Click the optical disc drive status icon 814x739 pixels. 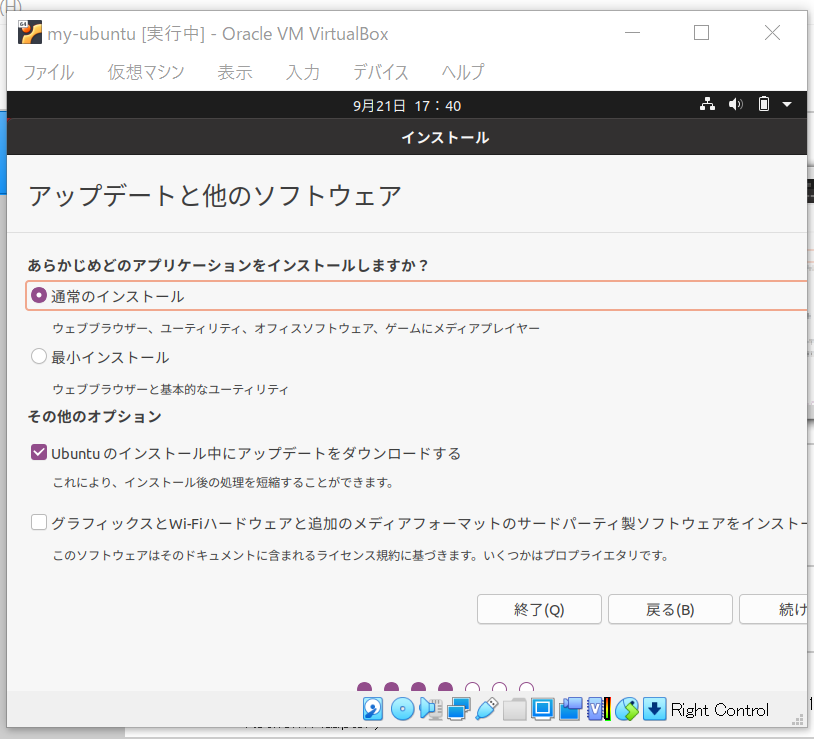click(402, 709)
